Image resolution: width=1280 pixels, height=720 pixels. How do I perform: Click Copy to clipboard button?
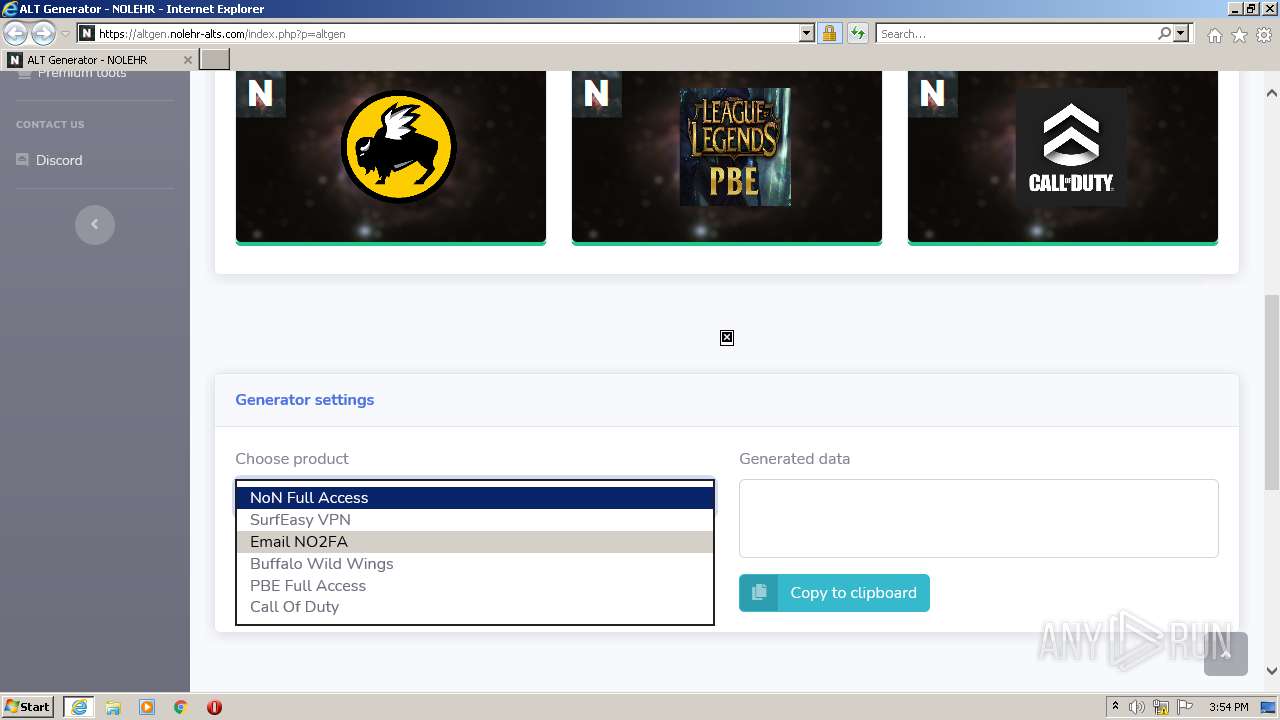click(x=834, y=592)
